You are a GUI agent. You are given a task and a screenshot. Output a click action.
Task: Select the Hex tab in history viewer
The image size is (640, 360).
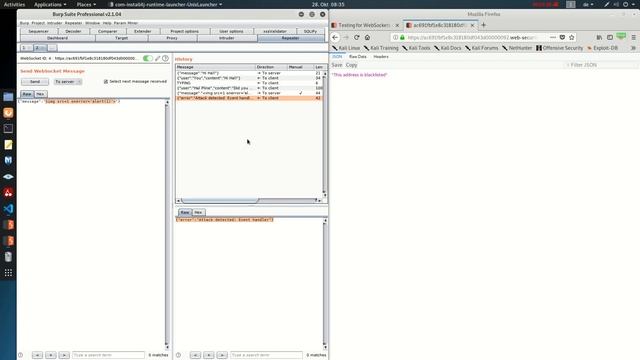pyautogui.click(x=198, y=212)
